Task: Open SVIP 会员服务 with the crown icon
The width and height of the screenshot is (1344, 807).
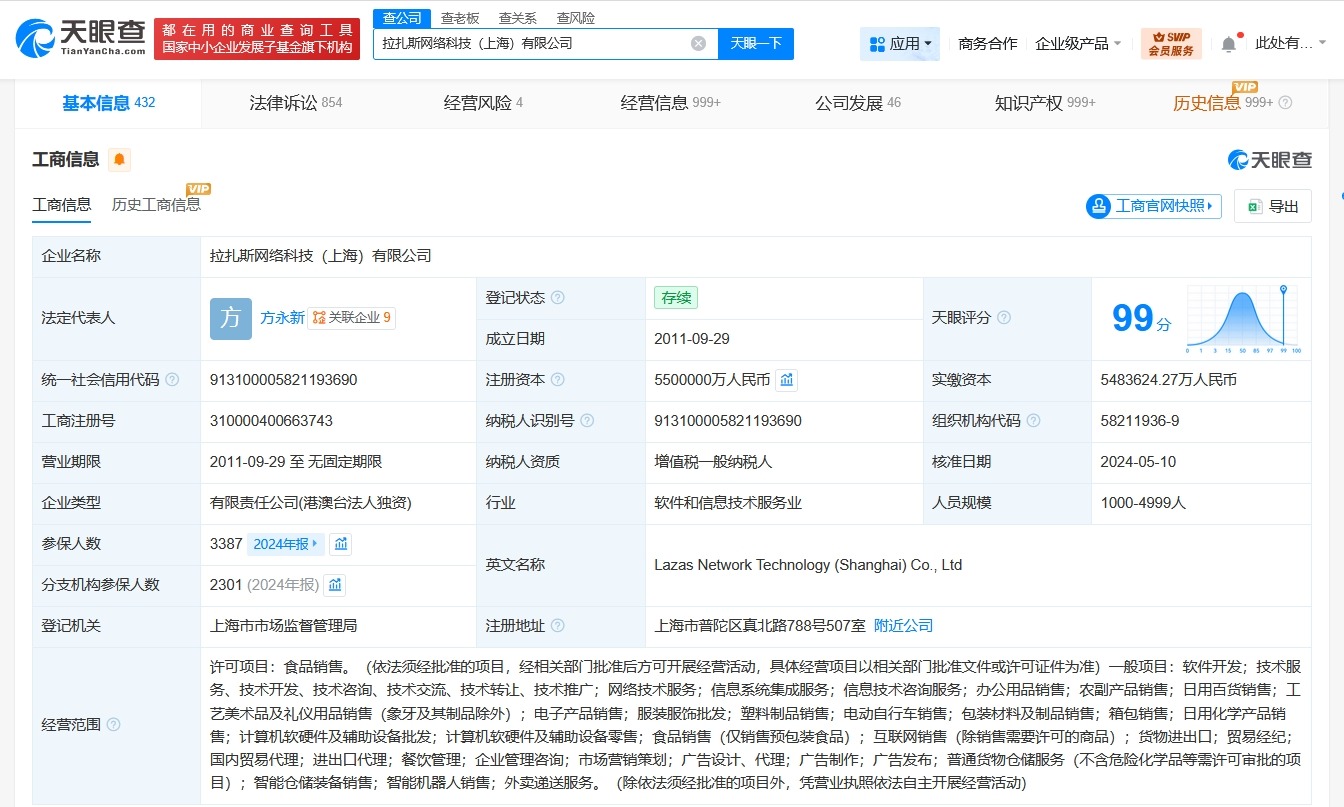Action: tap(1171, 43)
